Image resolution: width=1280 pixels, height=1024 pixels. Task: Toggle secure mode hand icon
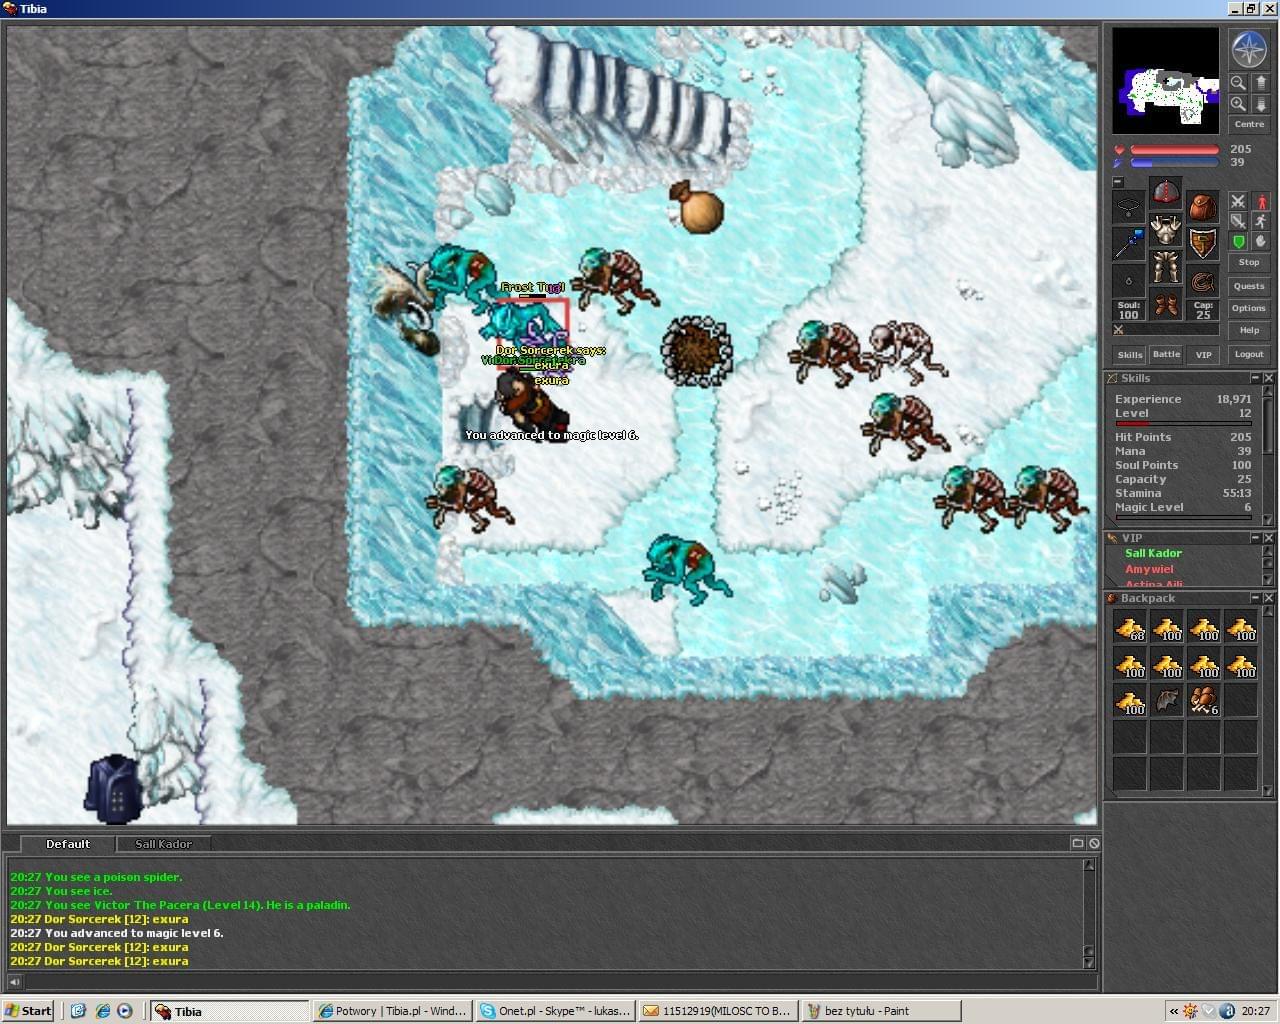[1260, 241]
